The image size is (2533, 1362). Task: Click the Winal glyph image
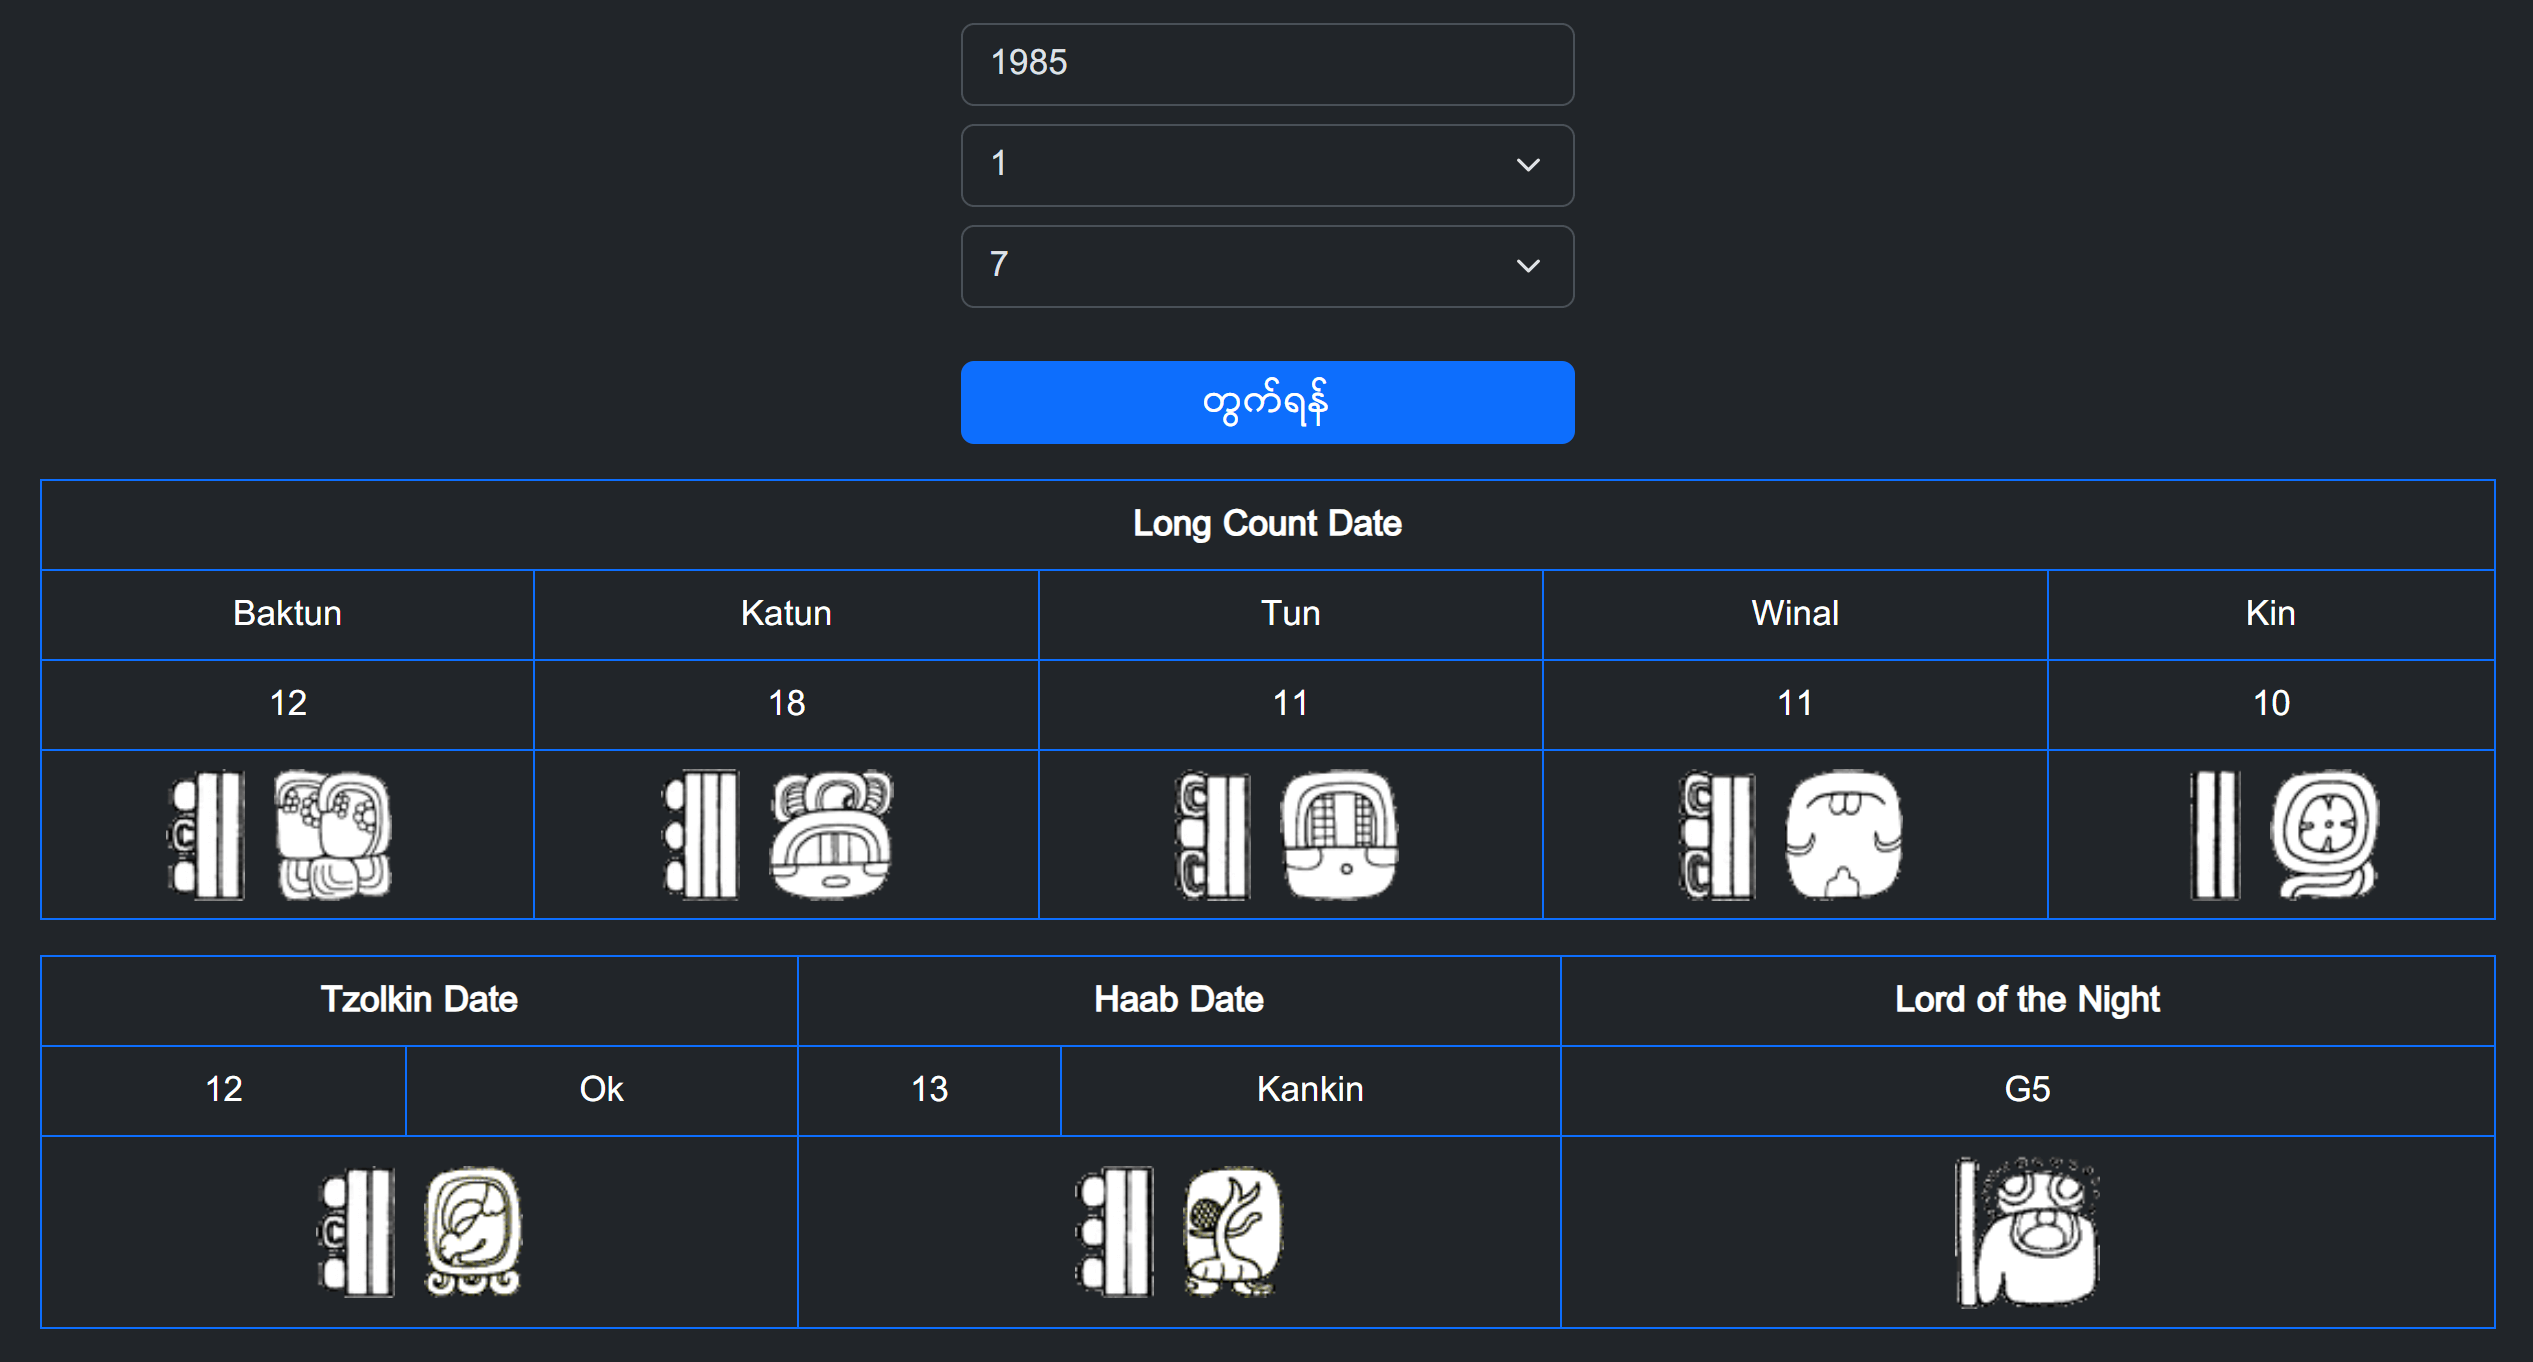pyautogui.click(x=1843, y=835)
